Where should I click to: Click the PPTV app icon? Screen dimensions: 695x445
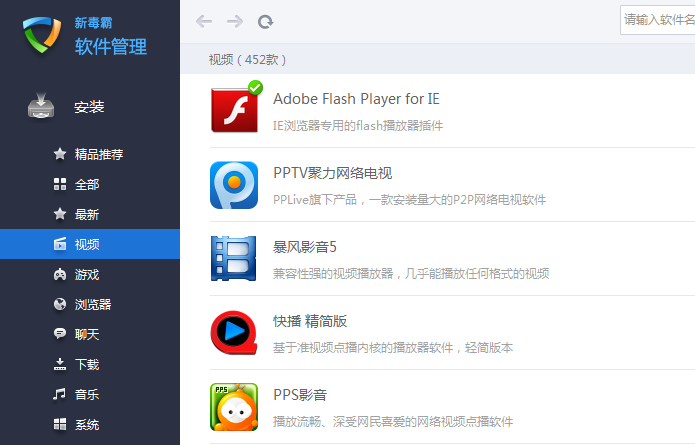coord(234,185)
